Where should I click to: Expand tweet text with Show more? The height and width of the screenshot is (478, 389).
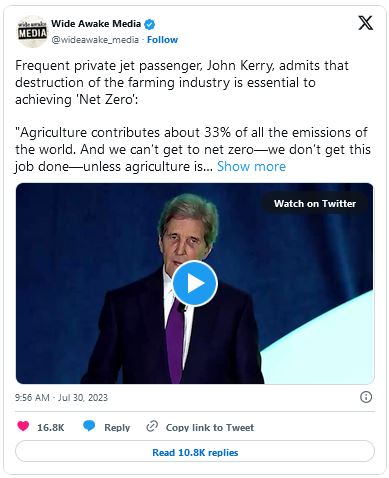coord(251,166)
